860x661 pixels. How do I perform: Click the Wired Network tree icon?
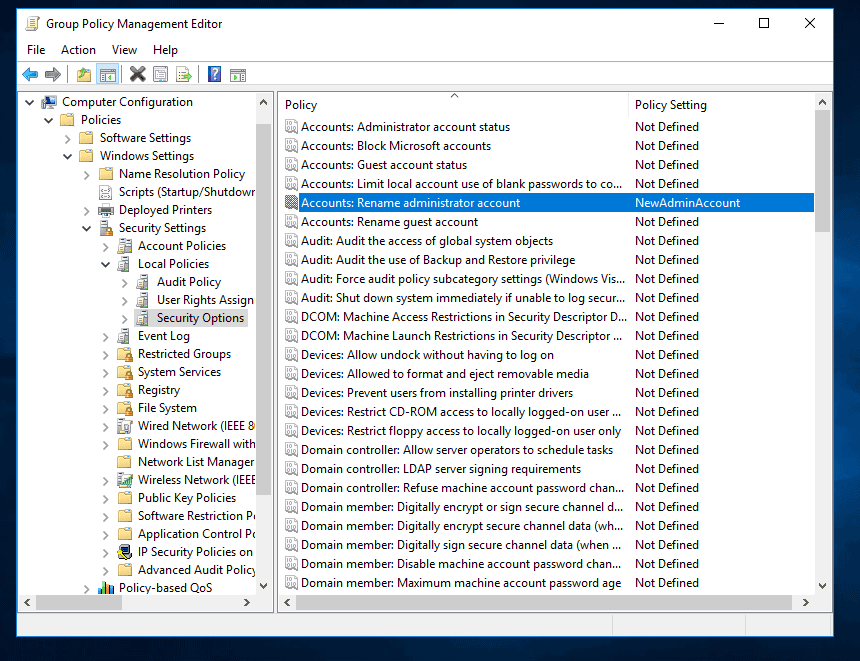click(125, 426)
